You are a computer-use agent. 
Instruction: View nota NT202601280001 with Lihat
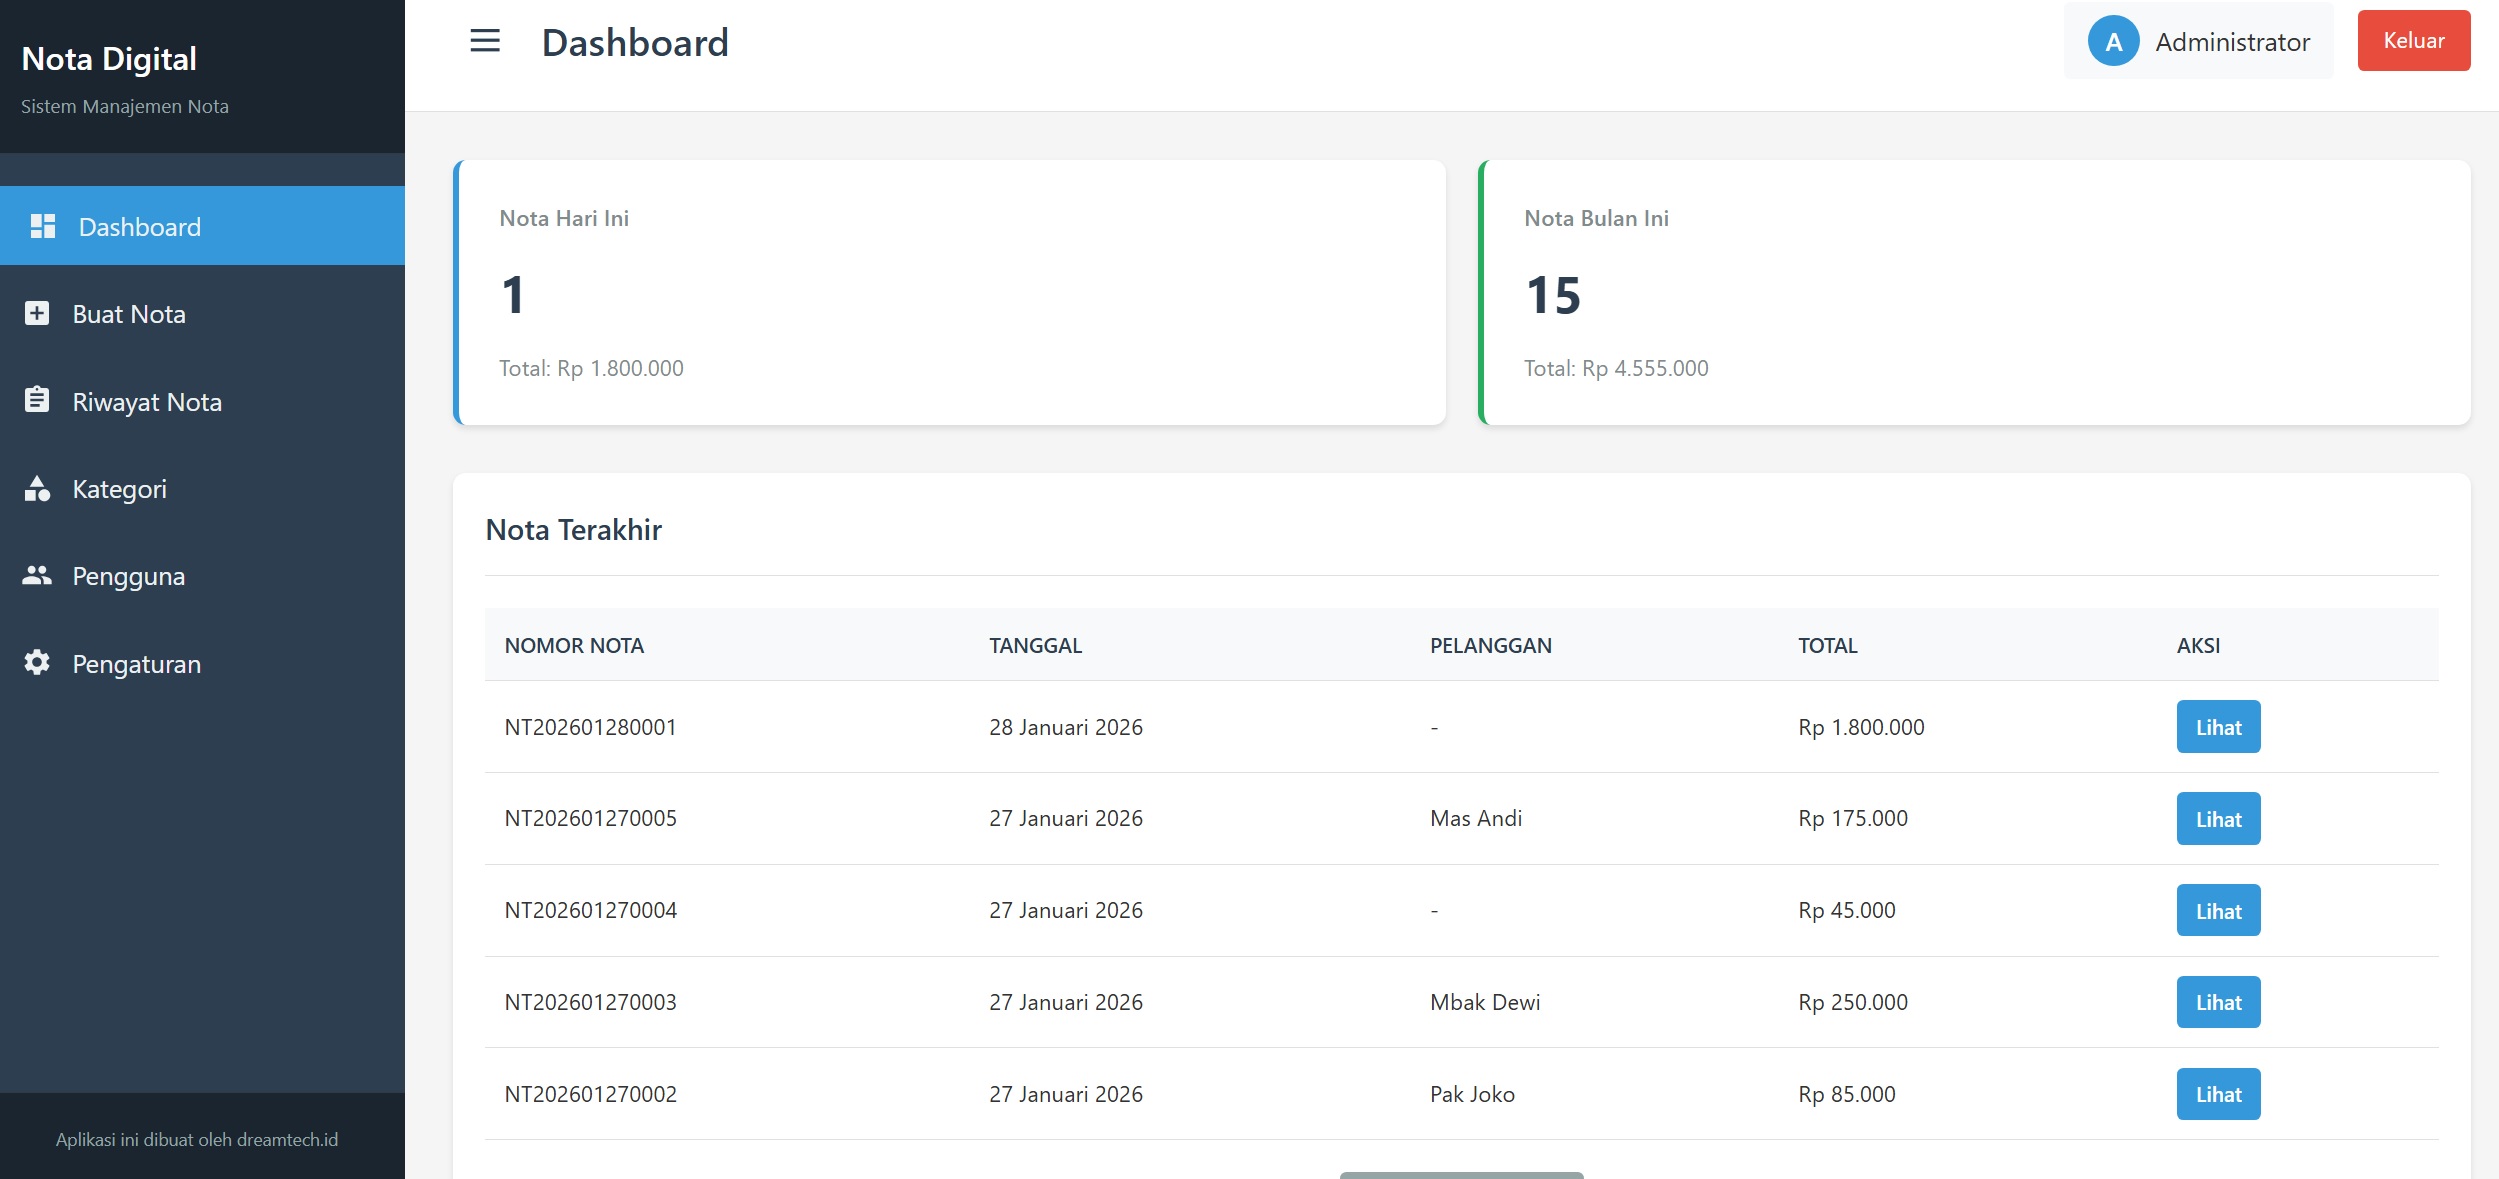click(2217, 727)
